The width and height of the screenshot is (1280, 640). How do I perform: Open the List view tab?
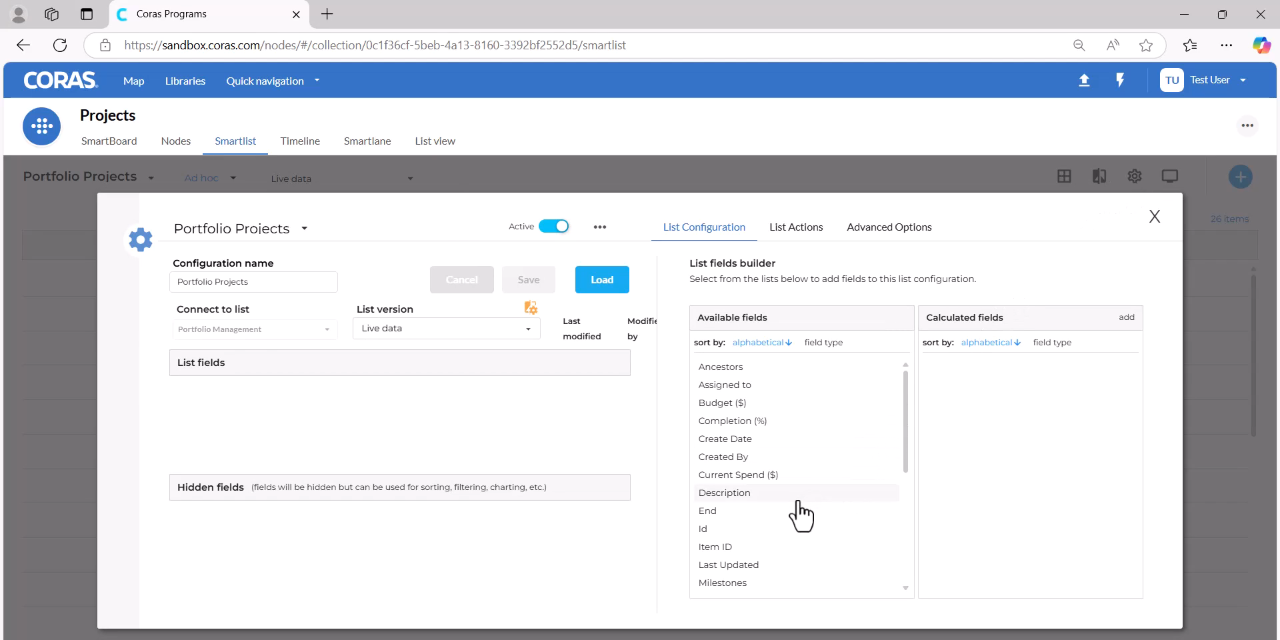435,141
